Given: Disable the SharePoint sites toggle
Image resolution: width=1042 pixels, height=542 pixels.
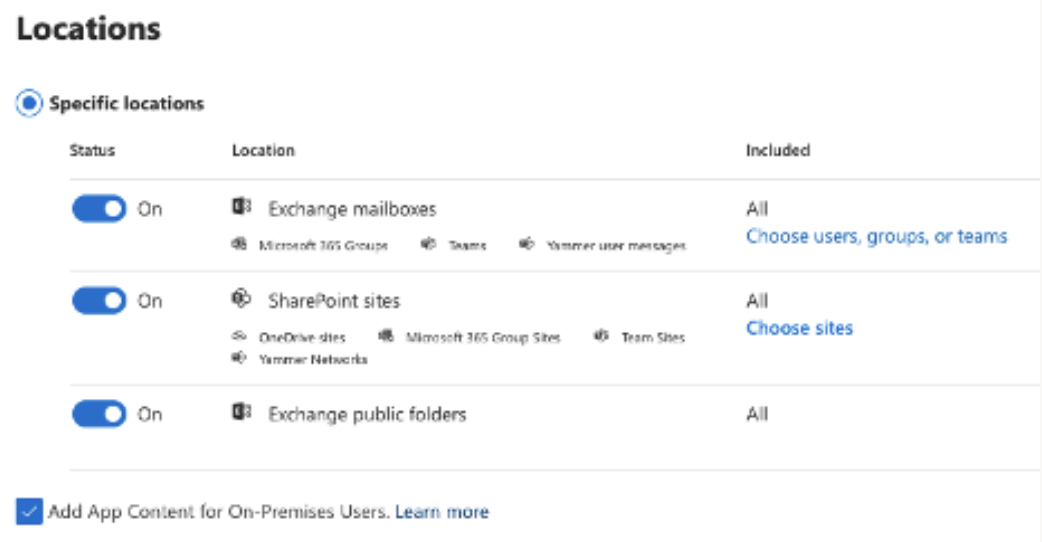Looking at the screenshot, I should (x=99, y=300).
